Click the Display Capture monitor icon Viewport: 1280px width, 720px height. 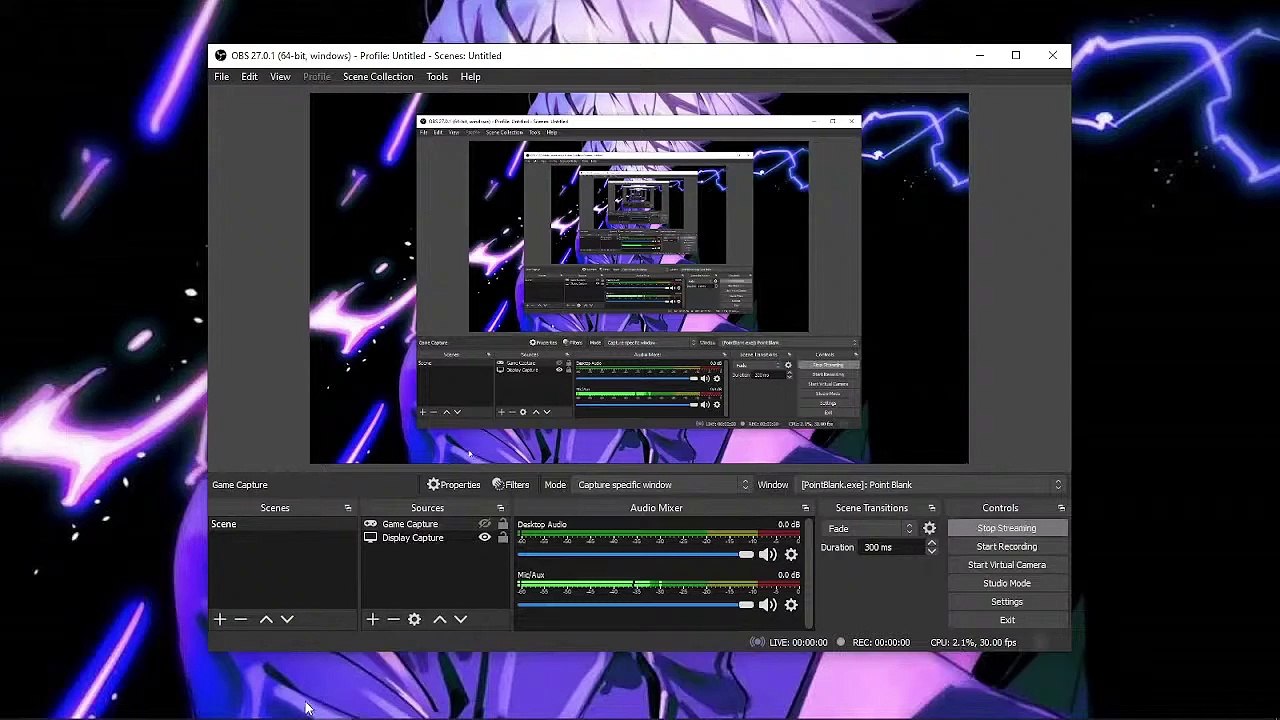click(x=370, y=538)
